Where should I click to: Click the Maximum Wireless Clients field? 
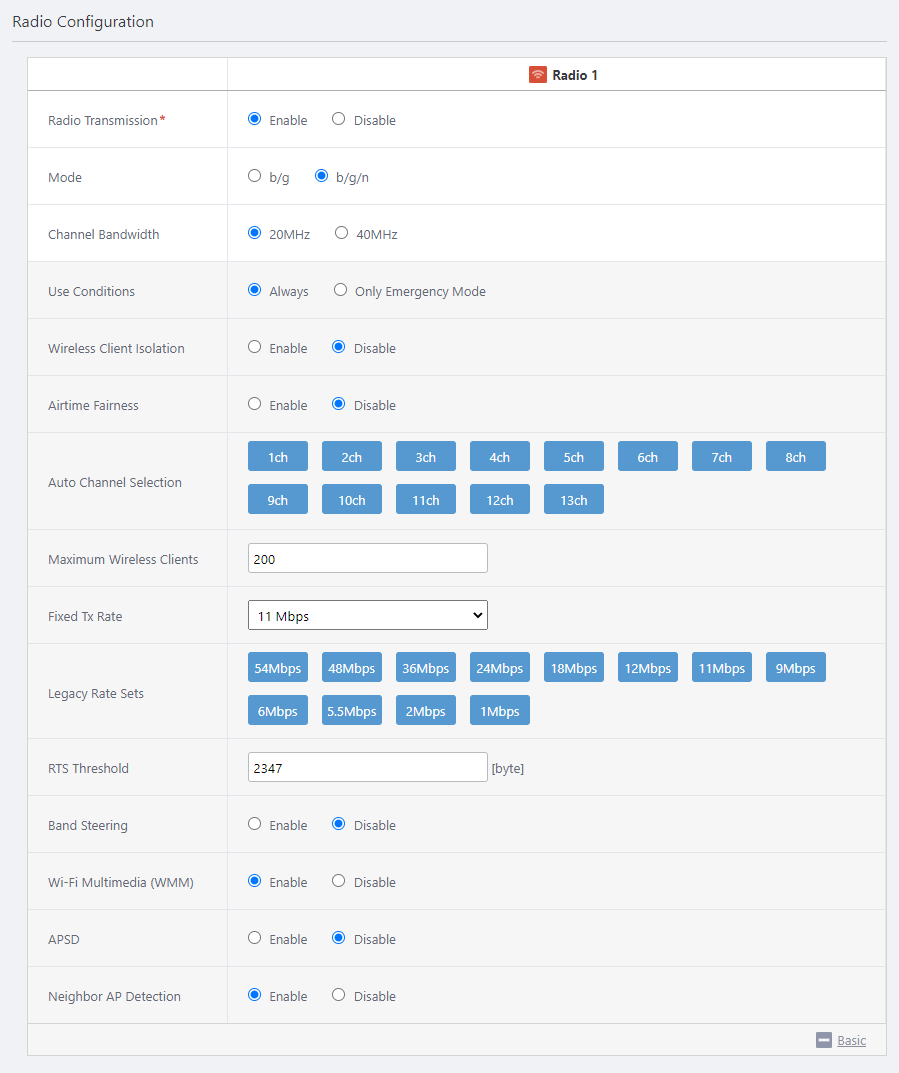[x=367, y=558]
